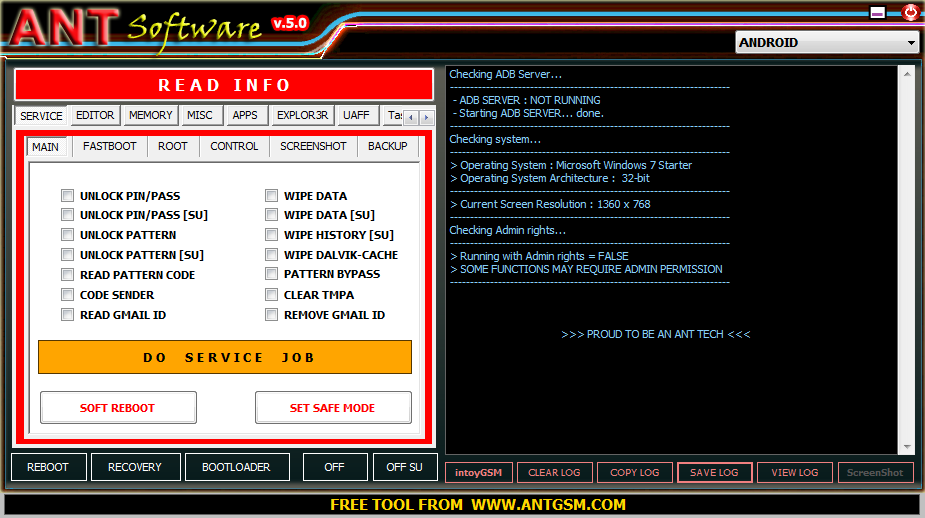Click log scrollbar up arrow
Viewport: 925px width, 518px height.
[907, 74]
